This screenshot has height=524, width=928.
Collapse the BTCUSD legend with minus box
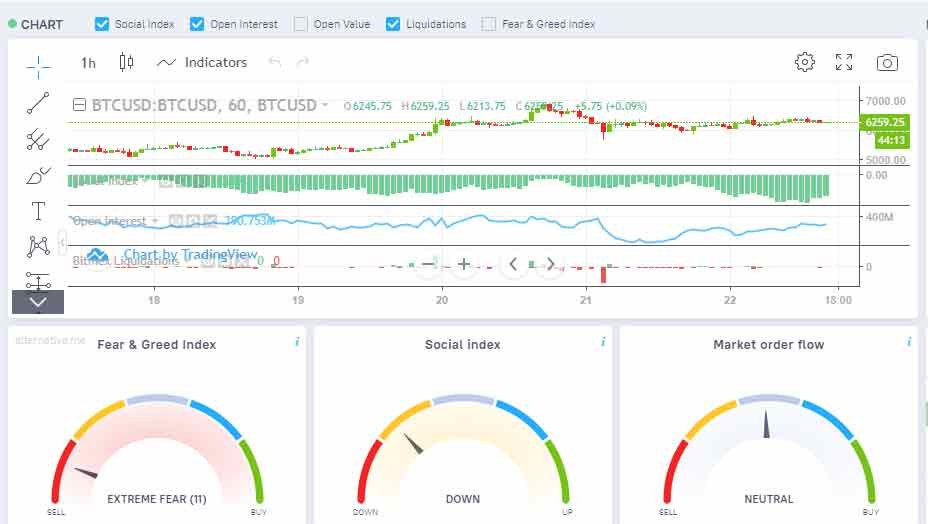[79, 105]
